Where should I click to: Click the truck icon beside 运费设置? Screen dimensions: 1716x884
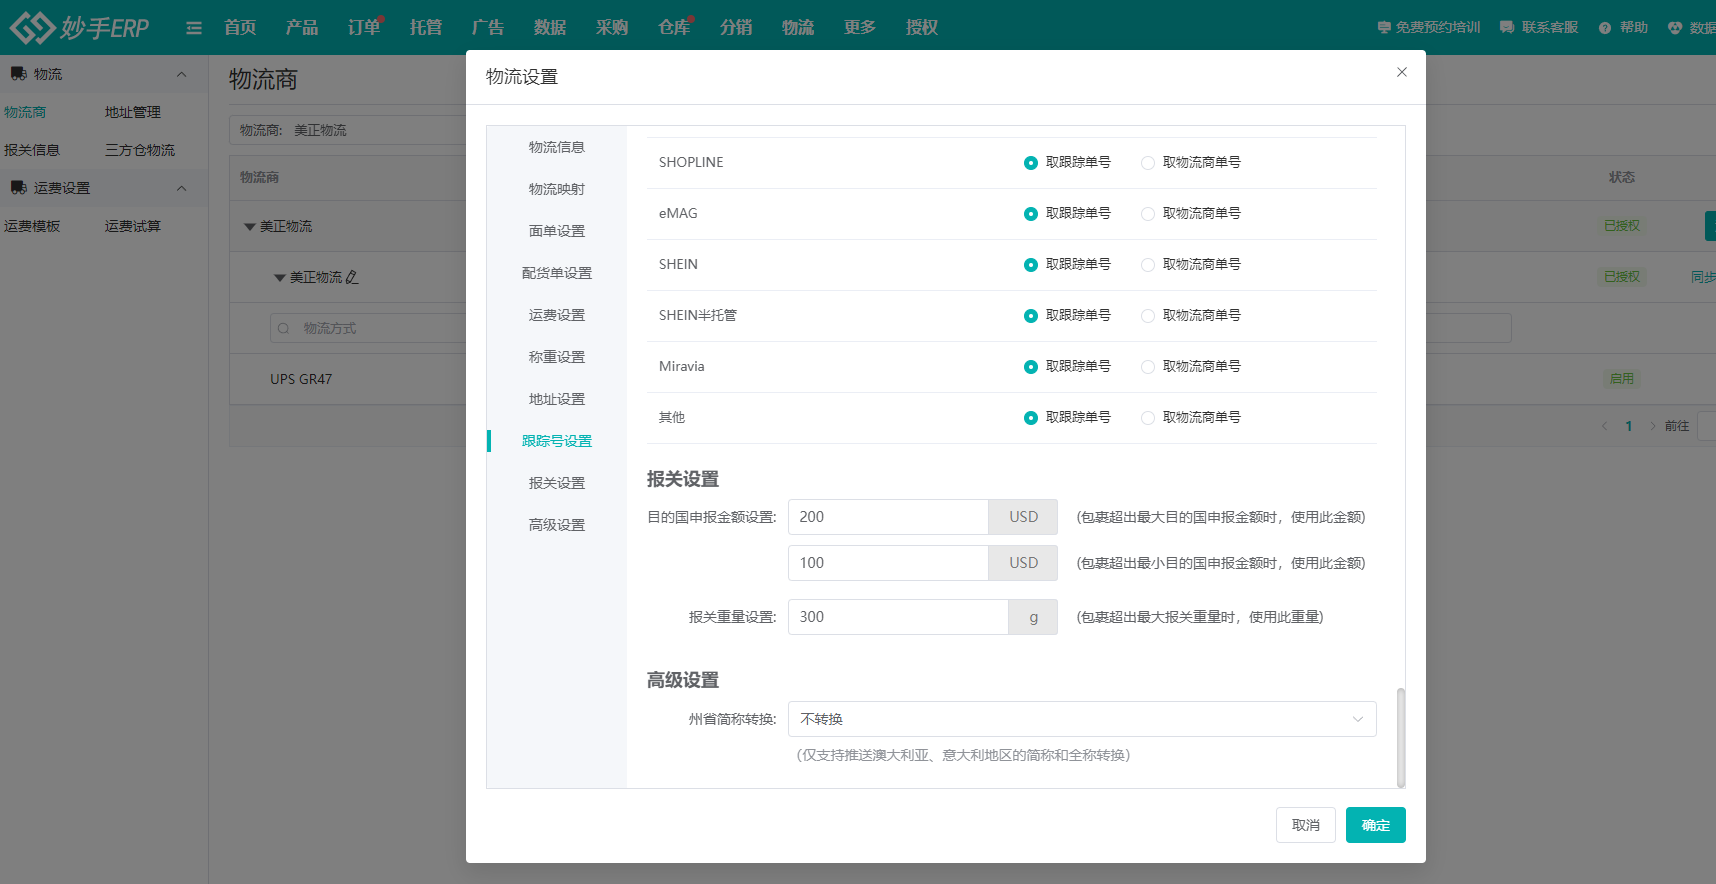coord(19,188)
